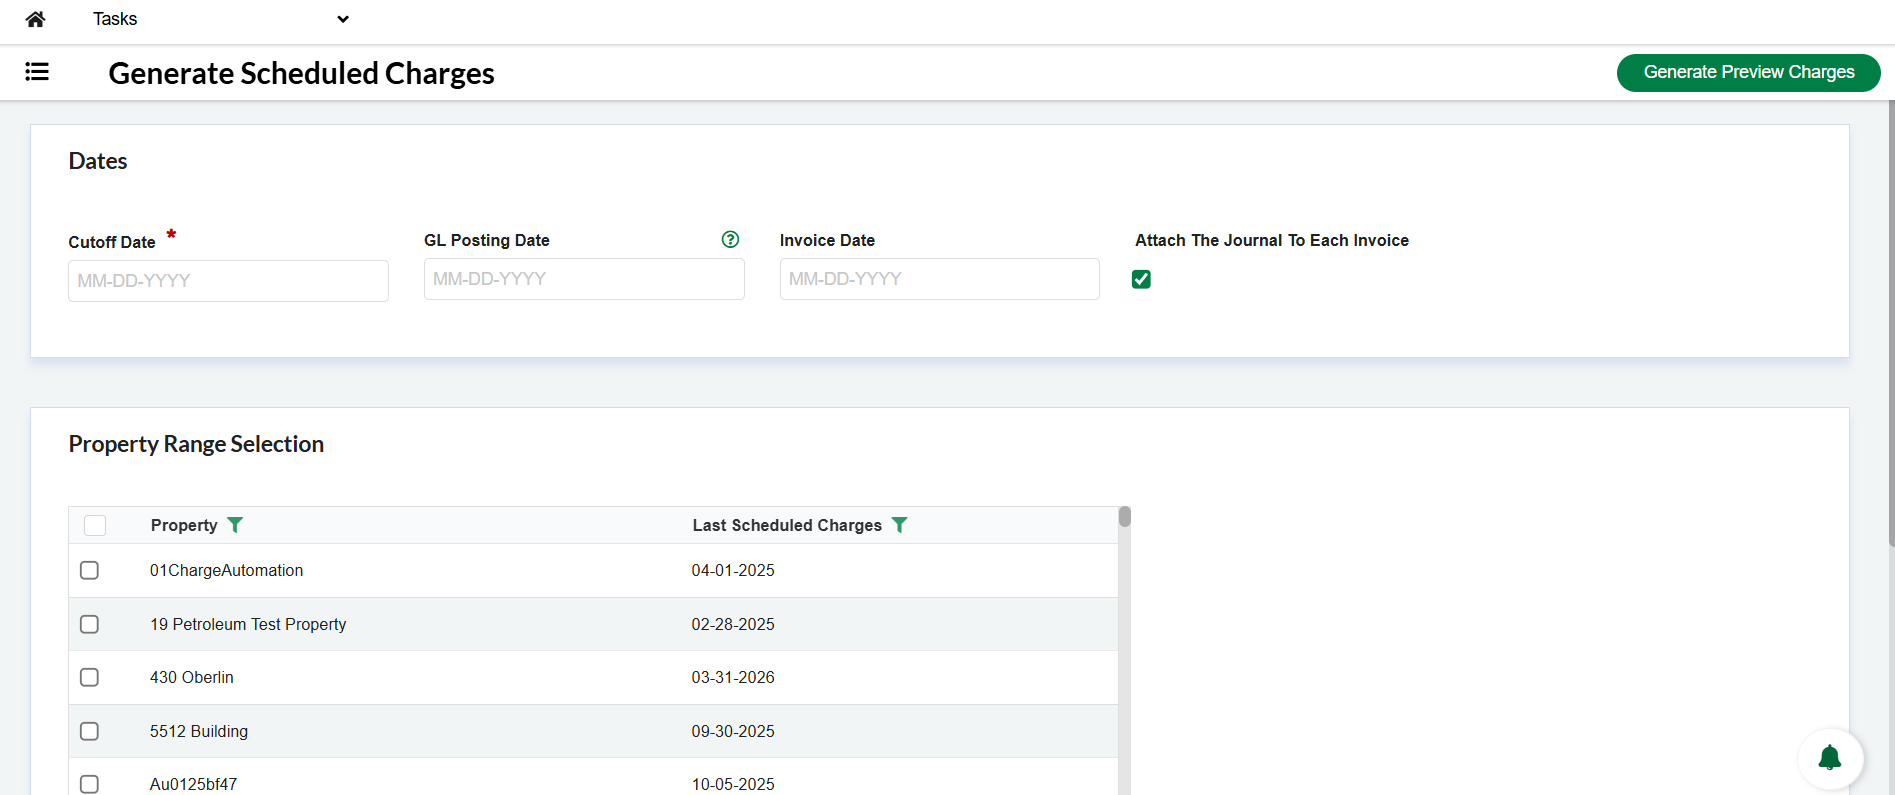Click the property table scrollbar thumb
This screenshot has width=1895, height=795.
click(1125, 516)
